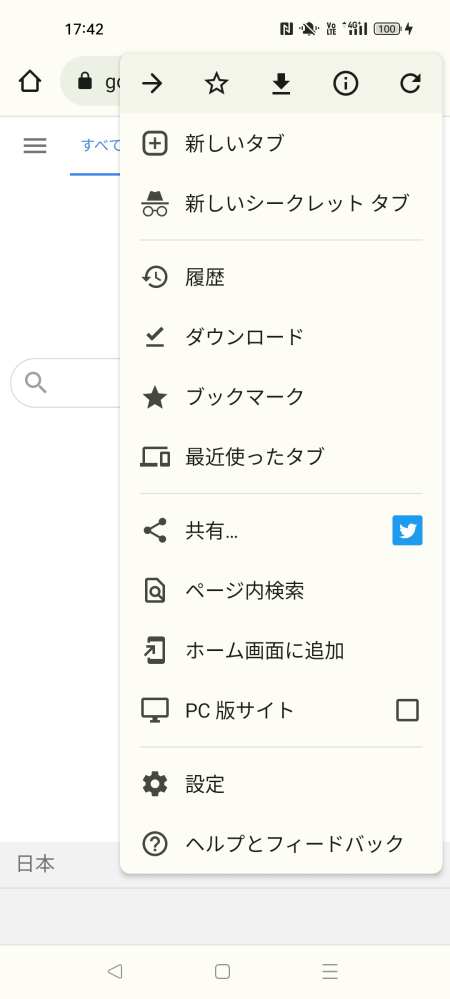Tap the download page icon

point(281,83)
